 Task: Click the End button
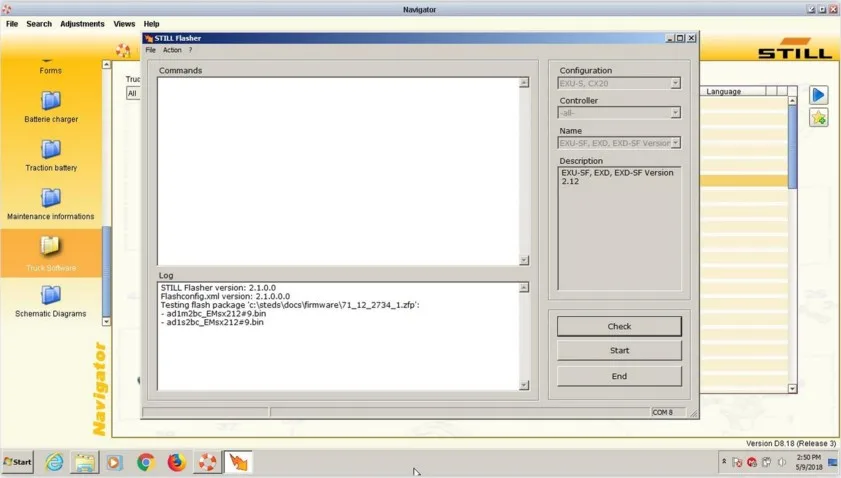pos(619,376)
